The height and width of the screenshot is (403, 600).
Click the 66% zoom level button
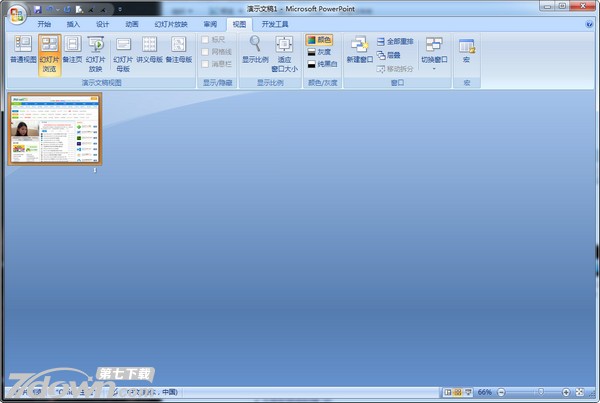484,392
